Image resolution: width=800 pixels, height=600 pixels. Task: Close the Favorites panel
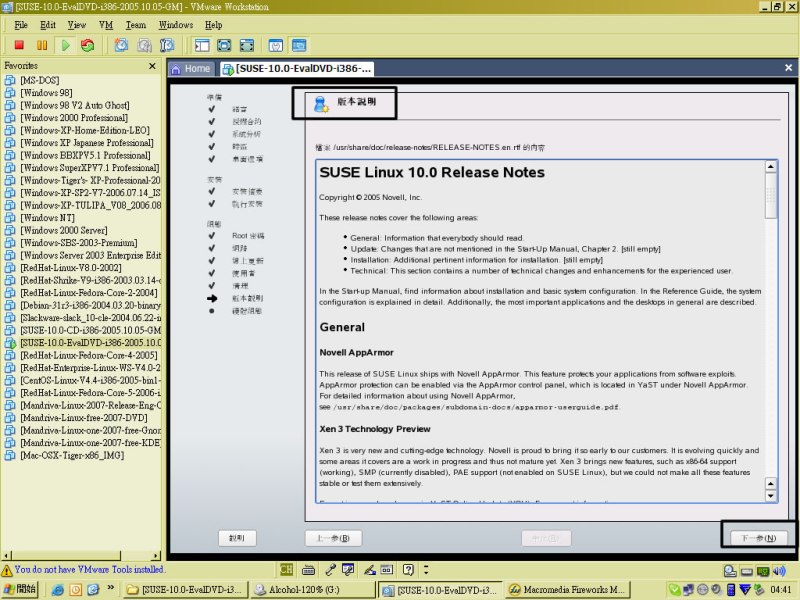(x=152, y=66)
